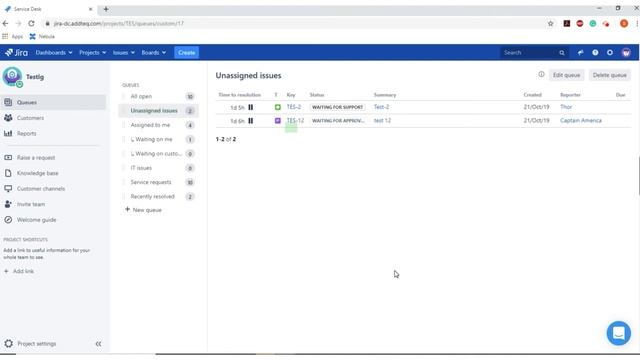Open Reports in sidebar
This screenshot has height=360, width=640.
27,133
